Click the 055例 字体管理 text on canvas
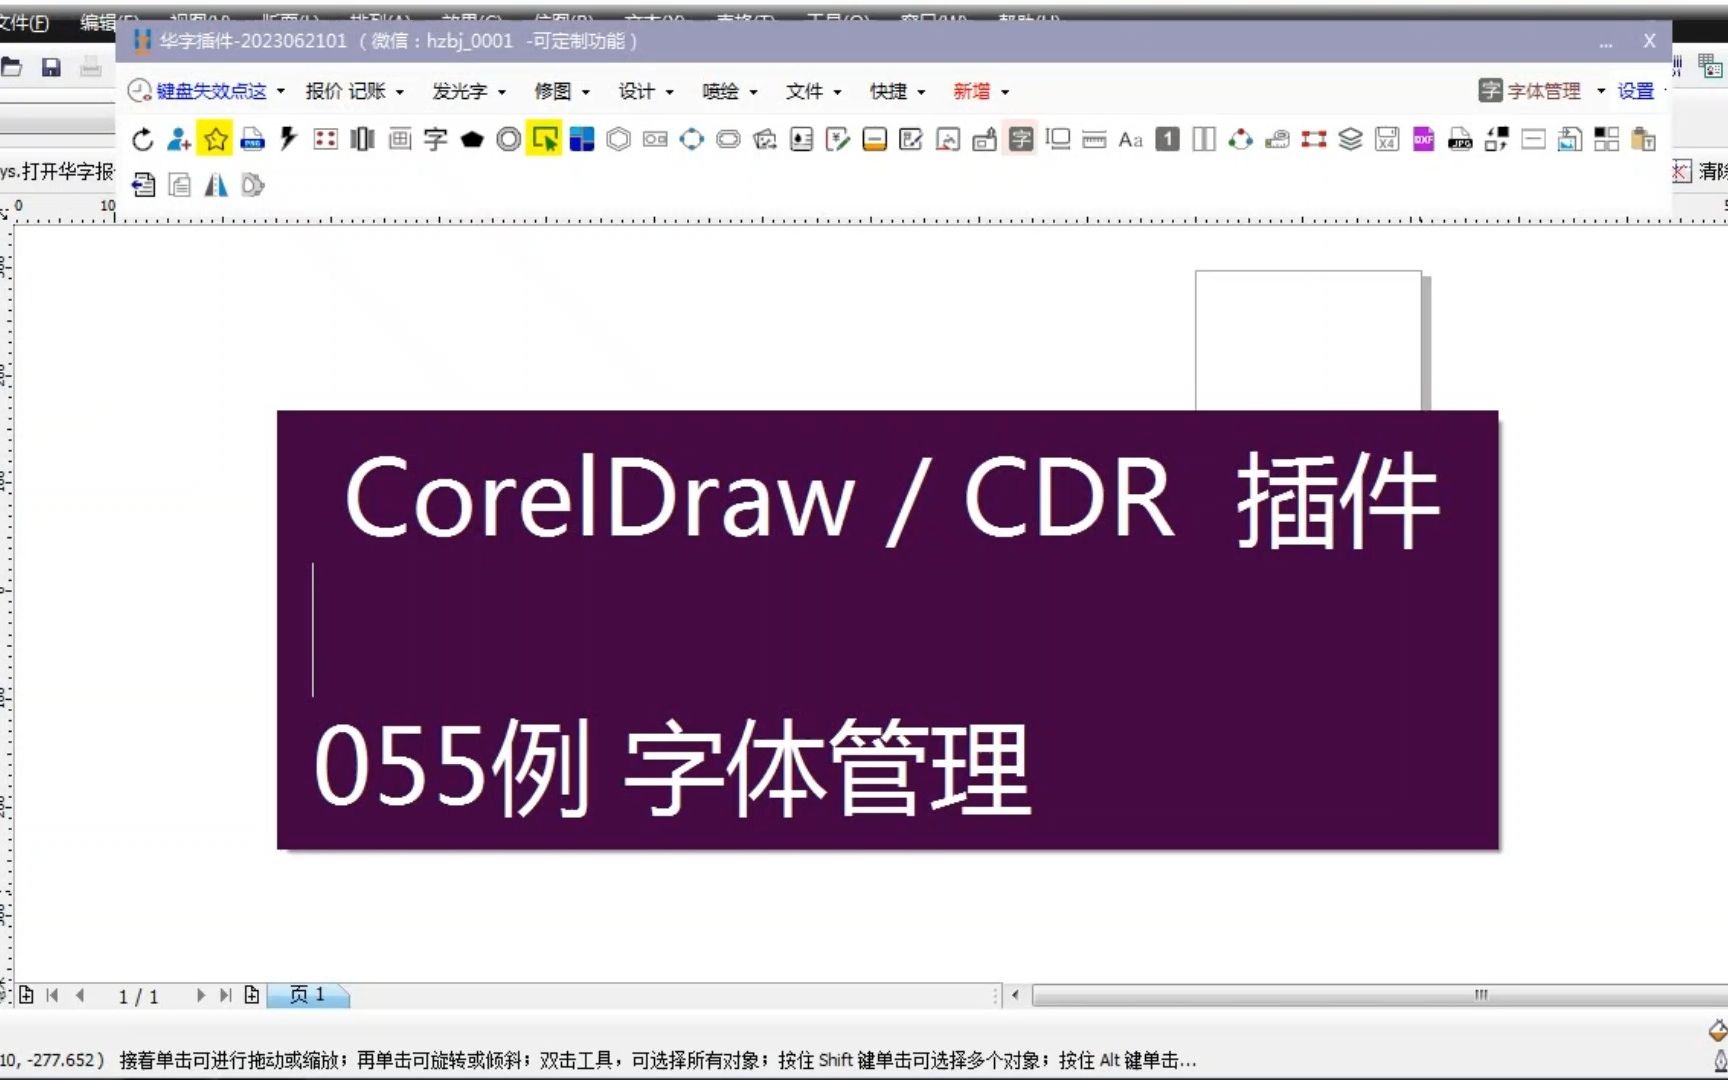 click(x=672, y=767)
